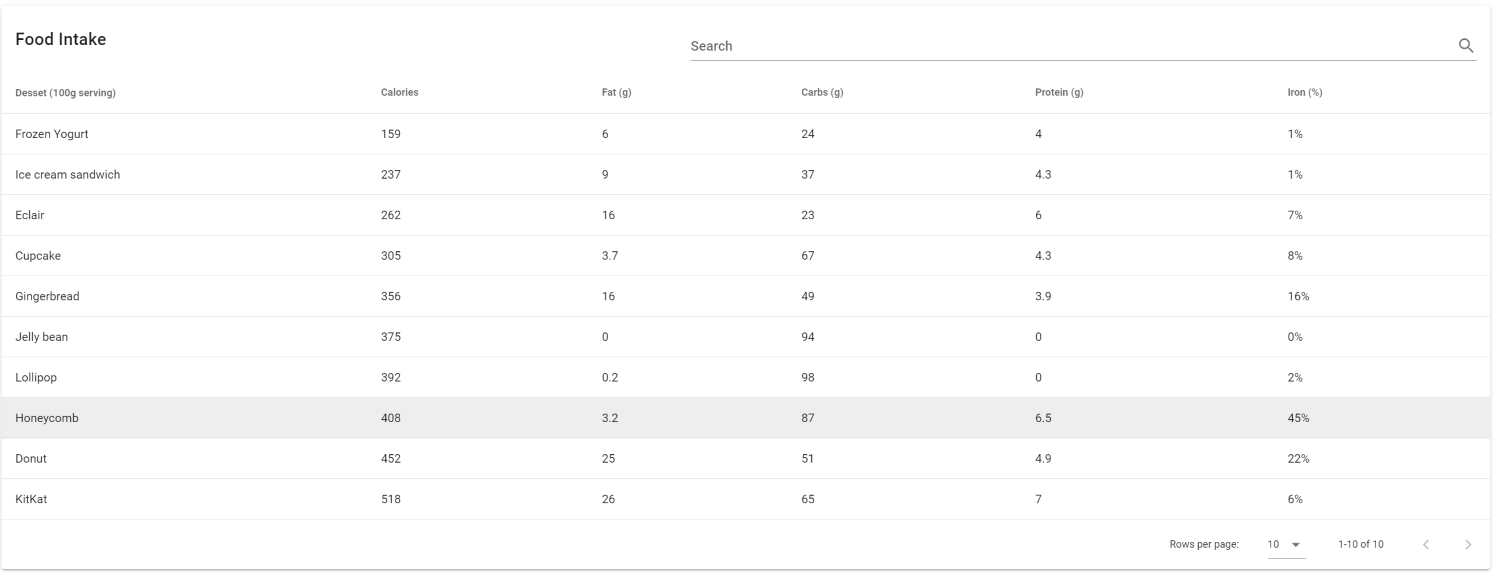Click into the Search field
The width and height of the screenshot is (1500, 572).
[x=1070, y=46]
